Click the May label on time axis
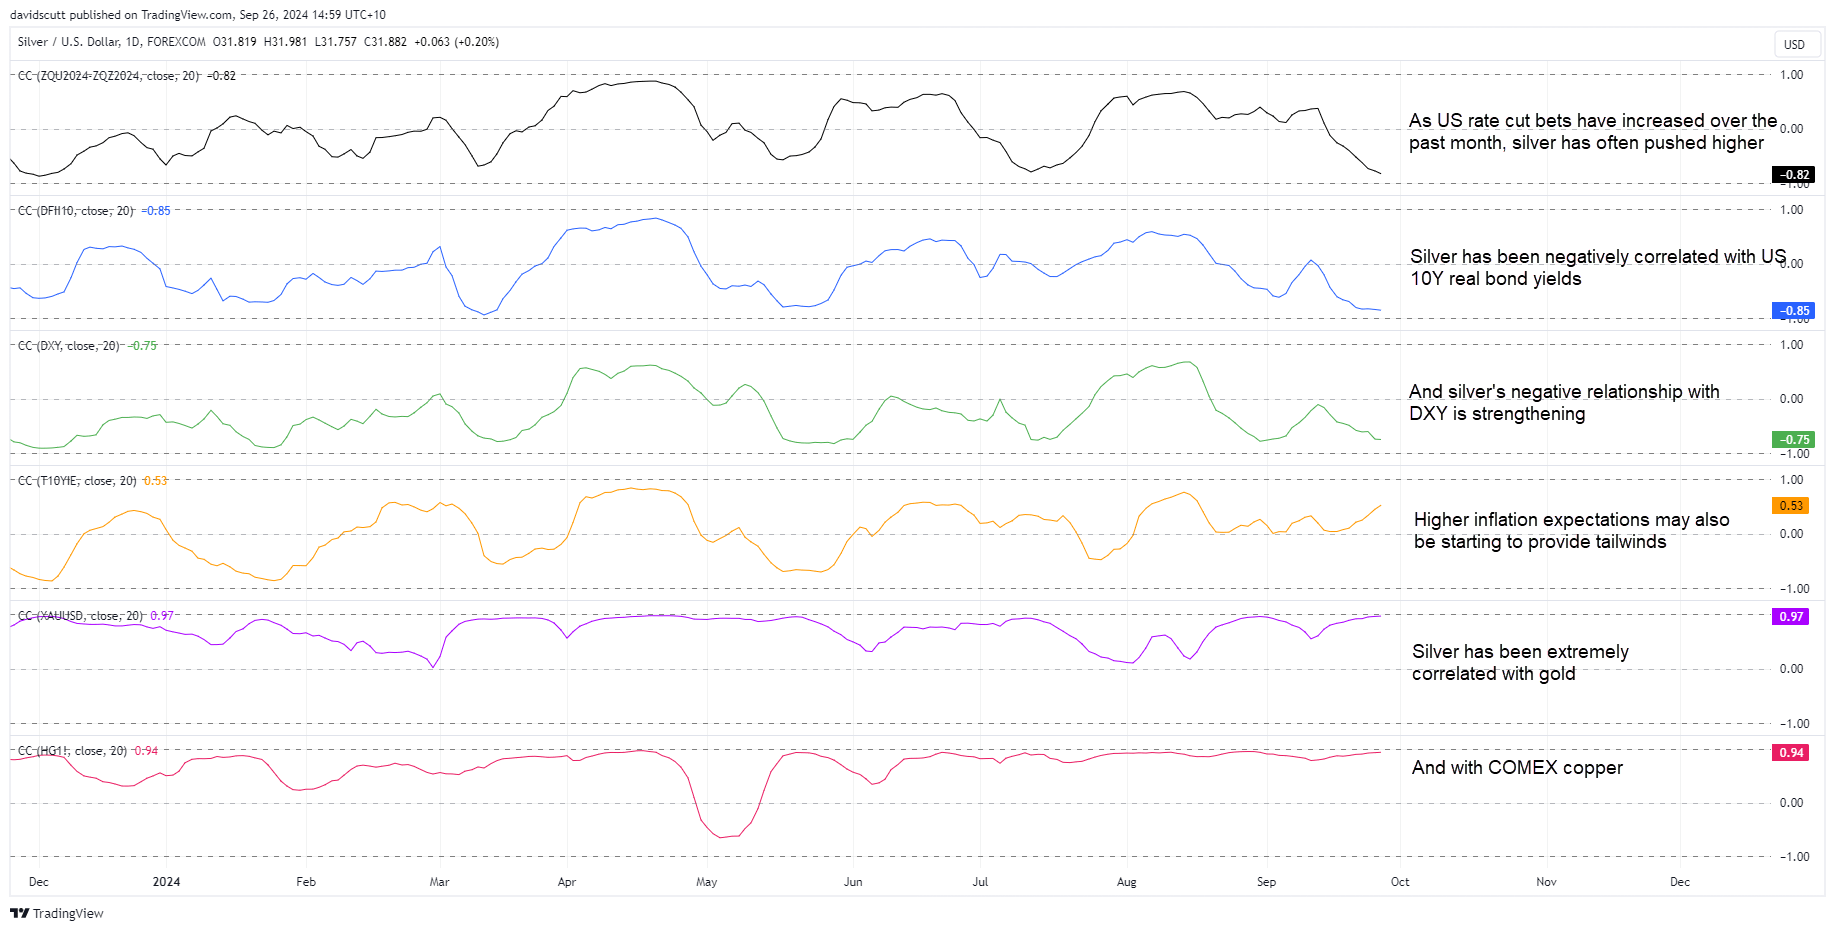 click(x=707, y=882)
